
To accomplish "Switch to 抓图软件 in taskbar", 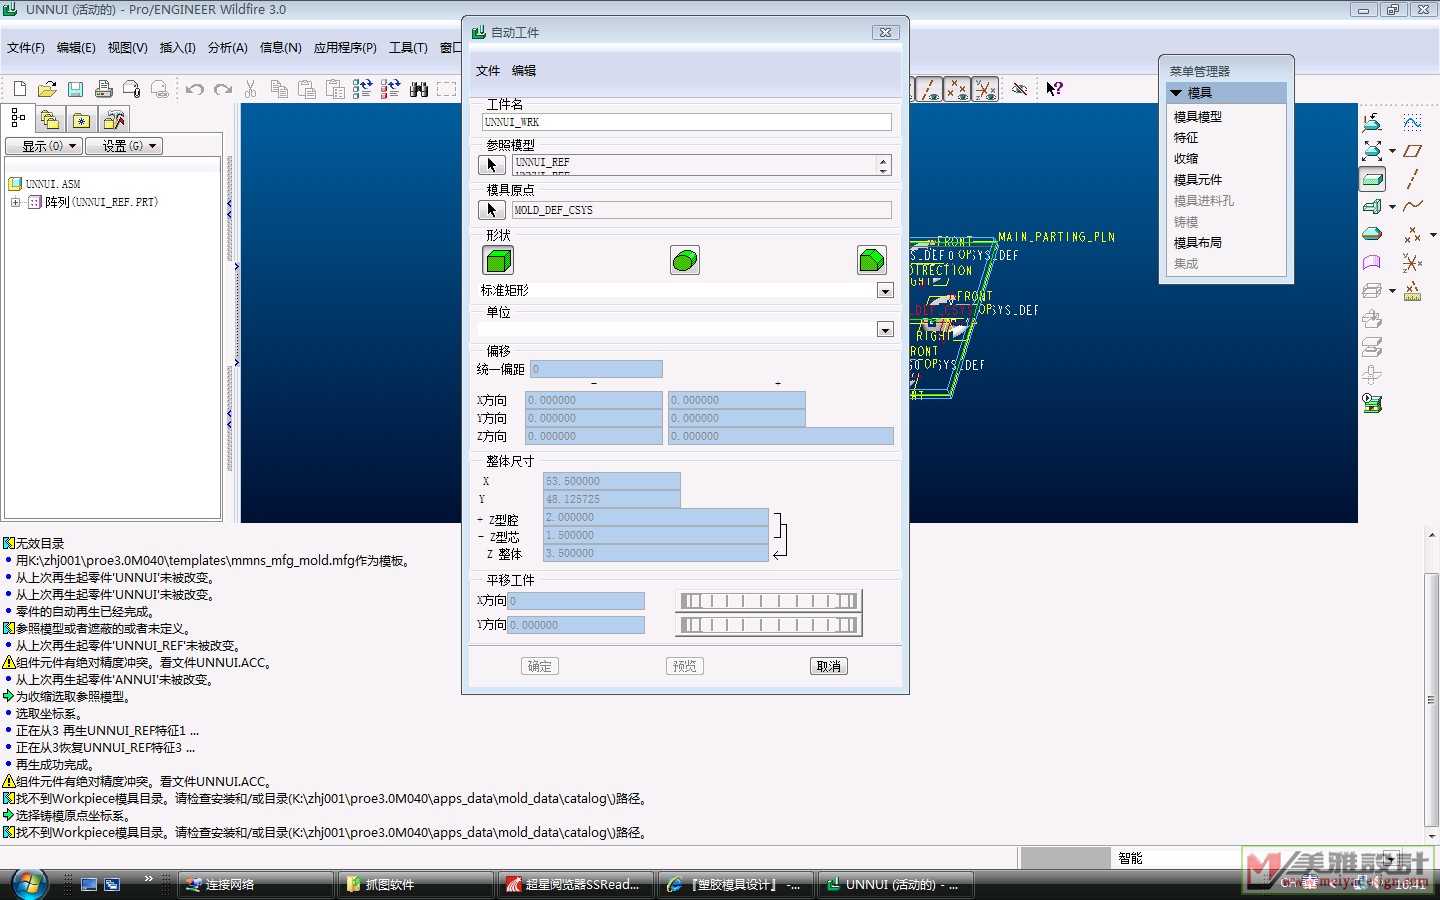I will pos(414,885).
